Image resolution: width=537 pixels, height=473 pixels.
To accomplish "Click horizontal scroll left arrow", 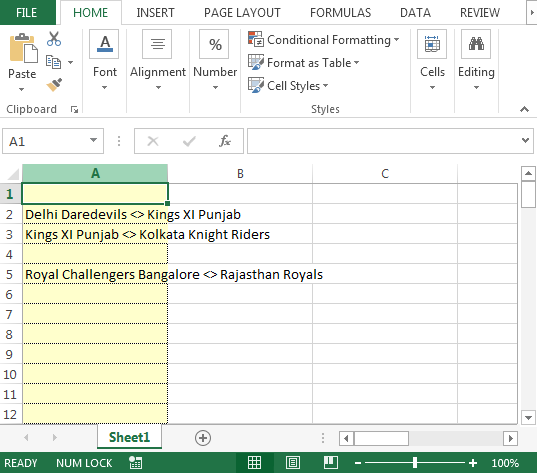I will [346, 438].
